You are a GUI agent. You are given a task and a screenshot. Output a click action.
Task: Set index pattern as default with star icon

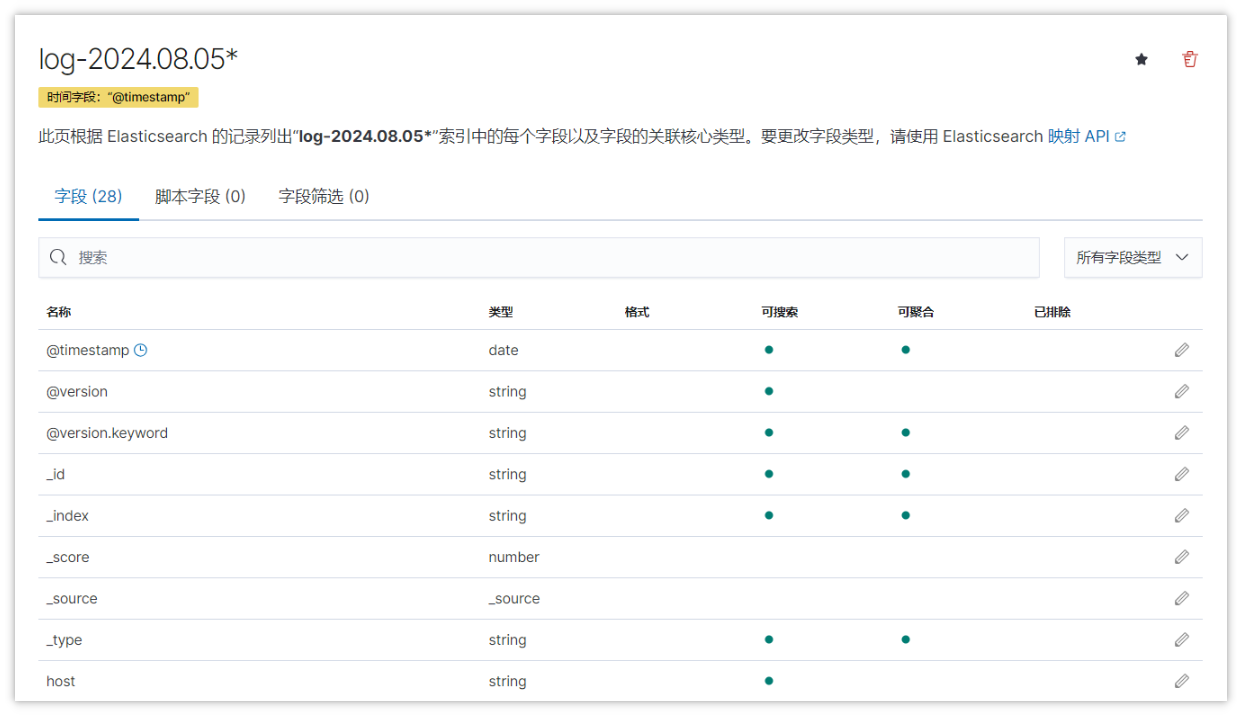click(1141, 60)
